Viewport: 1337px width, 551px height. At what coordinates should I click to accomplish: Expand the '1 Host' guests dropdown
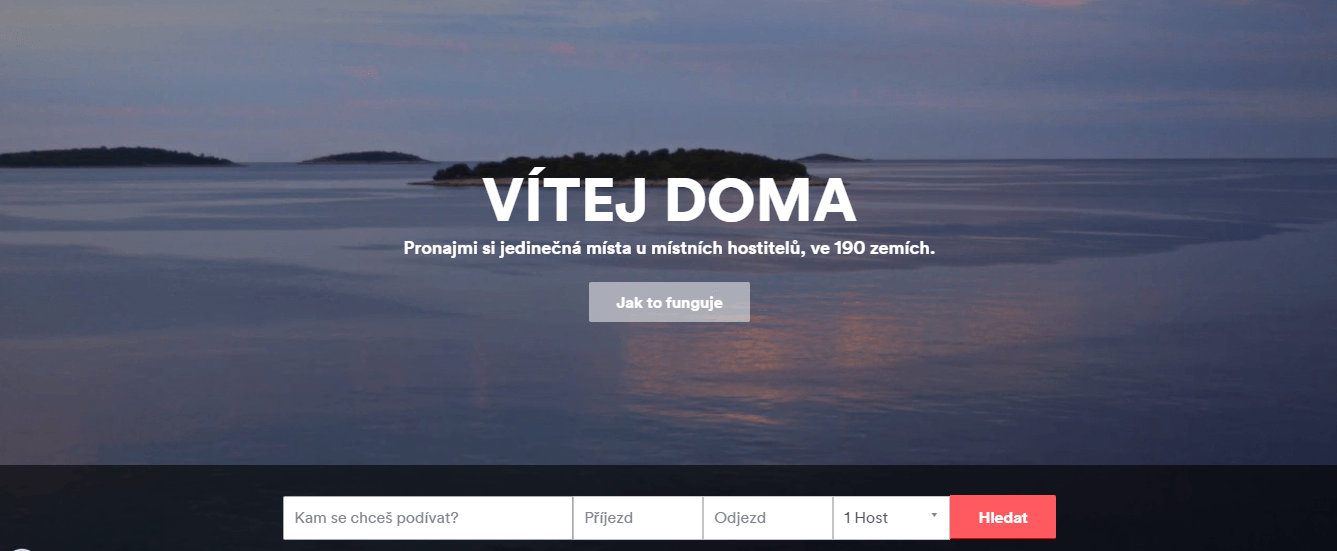(891, 518)
